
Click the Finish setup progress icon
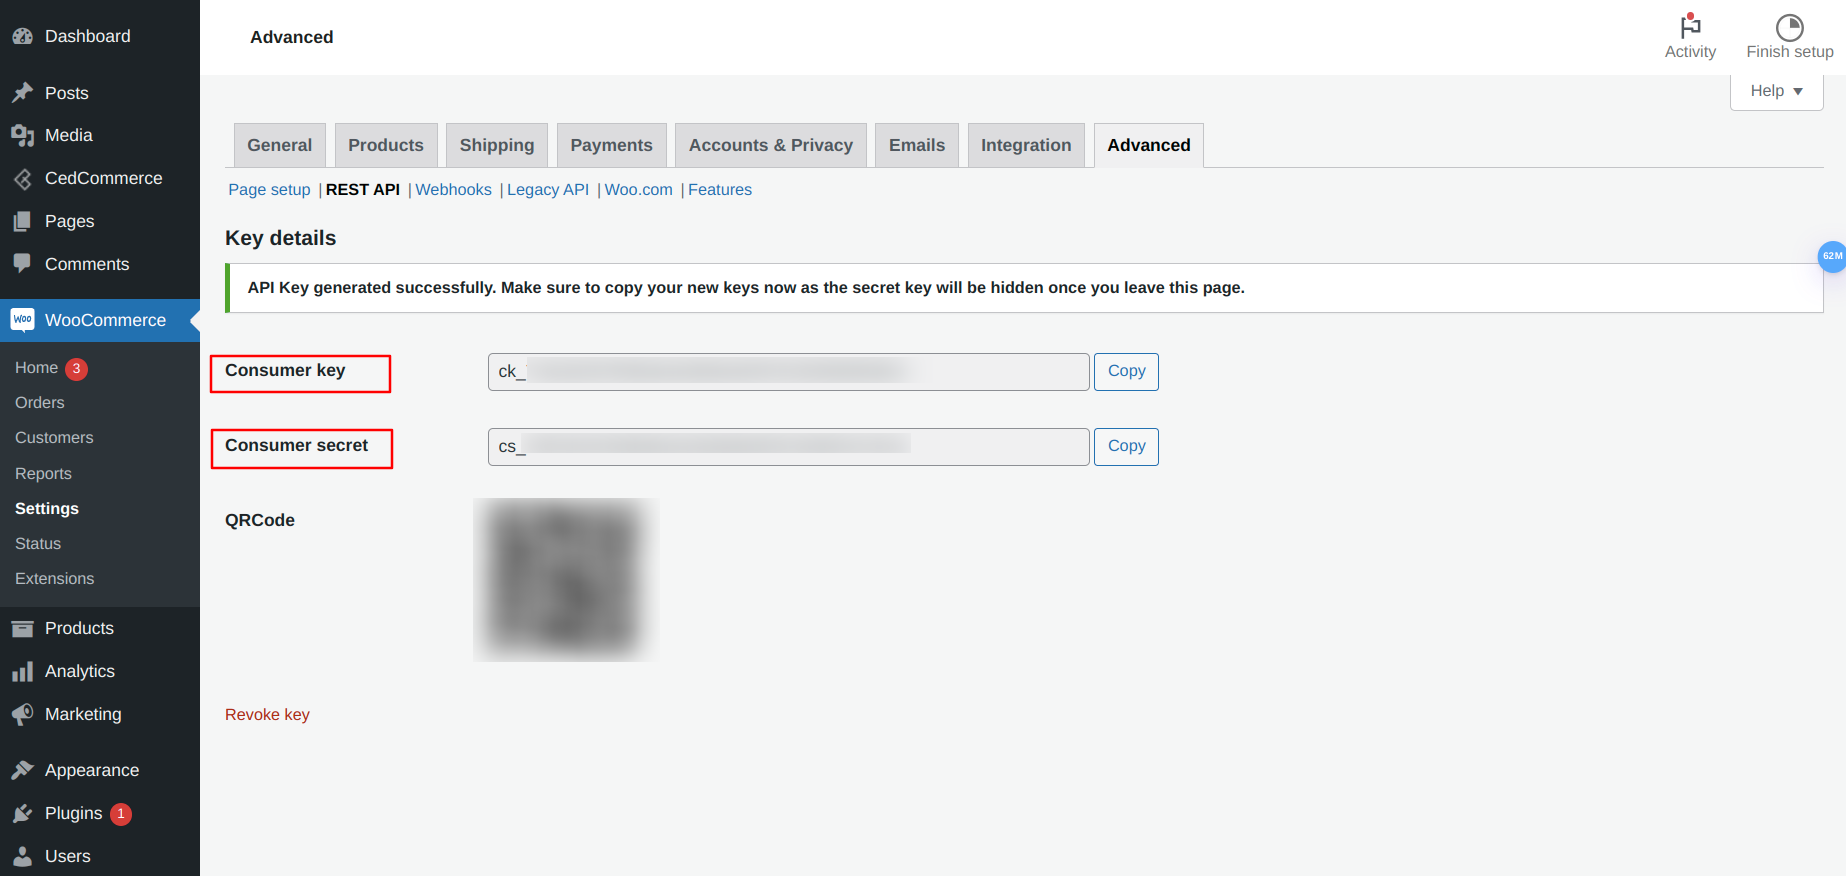pyautogui.click(x=1789, y=27)
